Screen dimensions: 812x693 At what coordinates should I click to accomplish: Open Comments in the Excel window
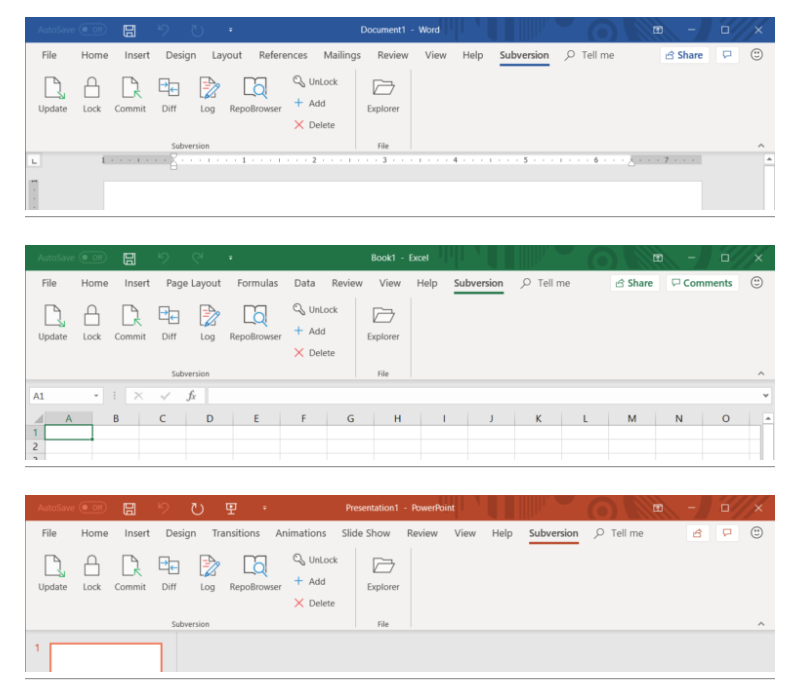(702, 283)
